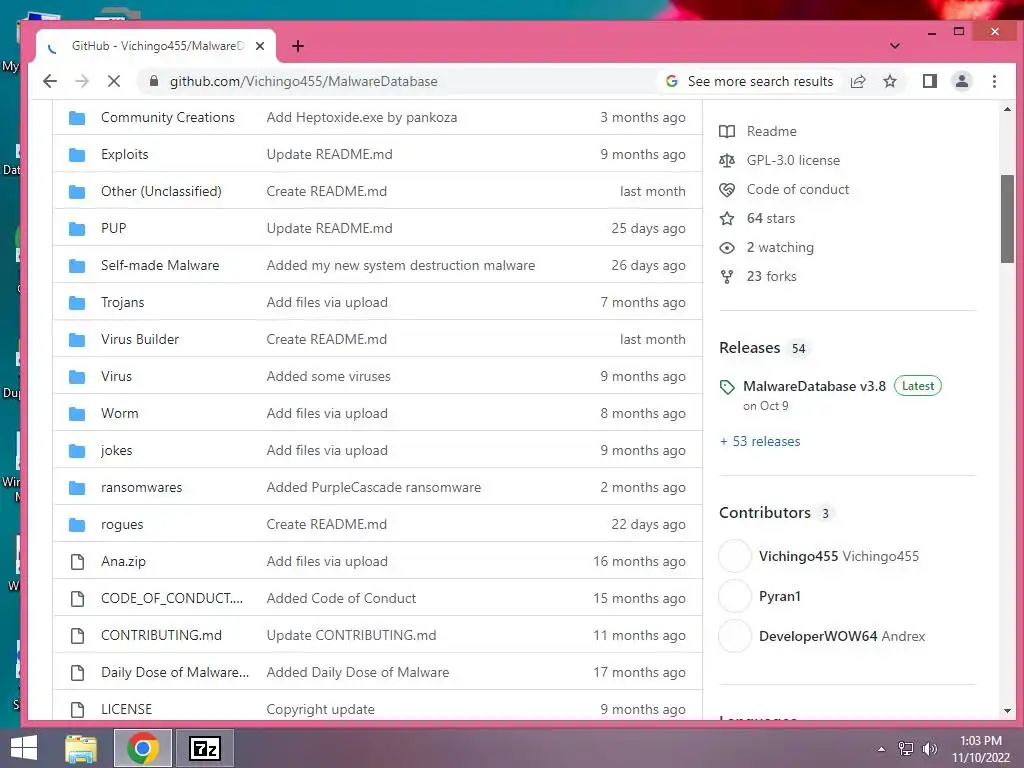Open File Explorer from the taskbar
The height and width of the screenshot is (768, 1024).
click(82, 748)
